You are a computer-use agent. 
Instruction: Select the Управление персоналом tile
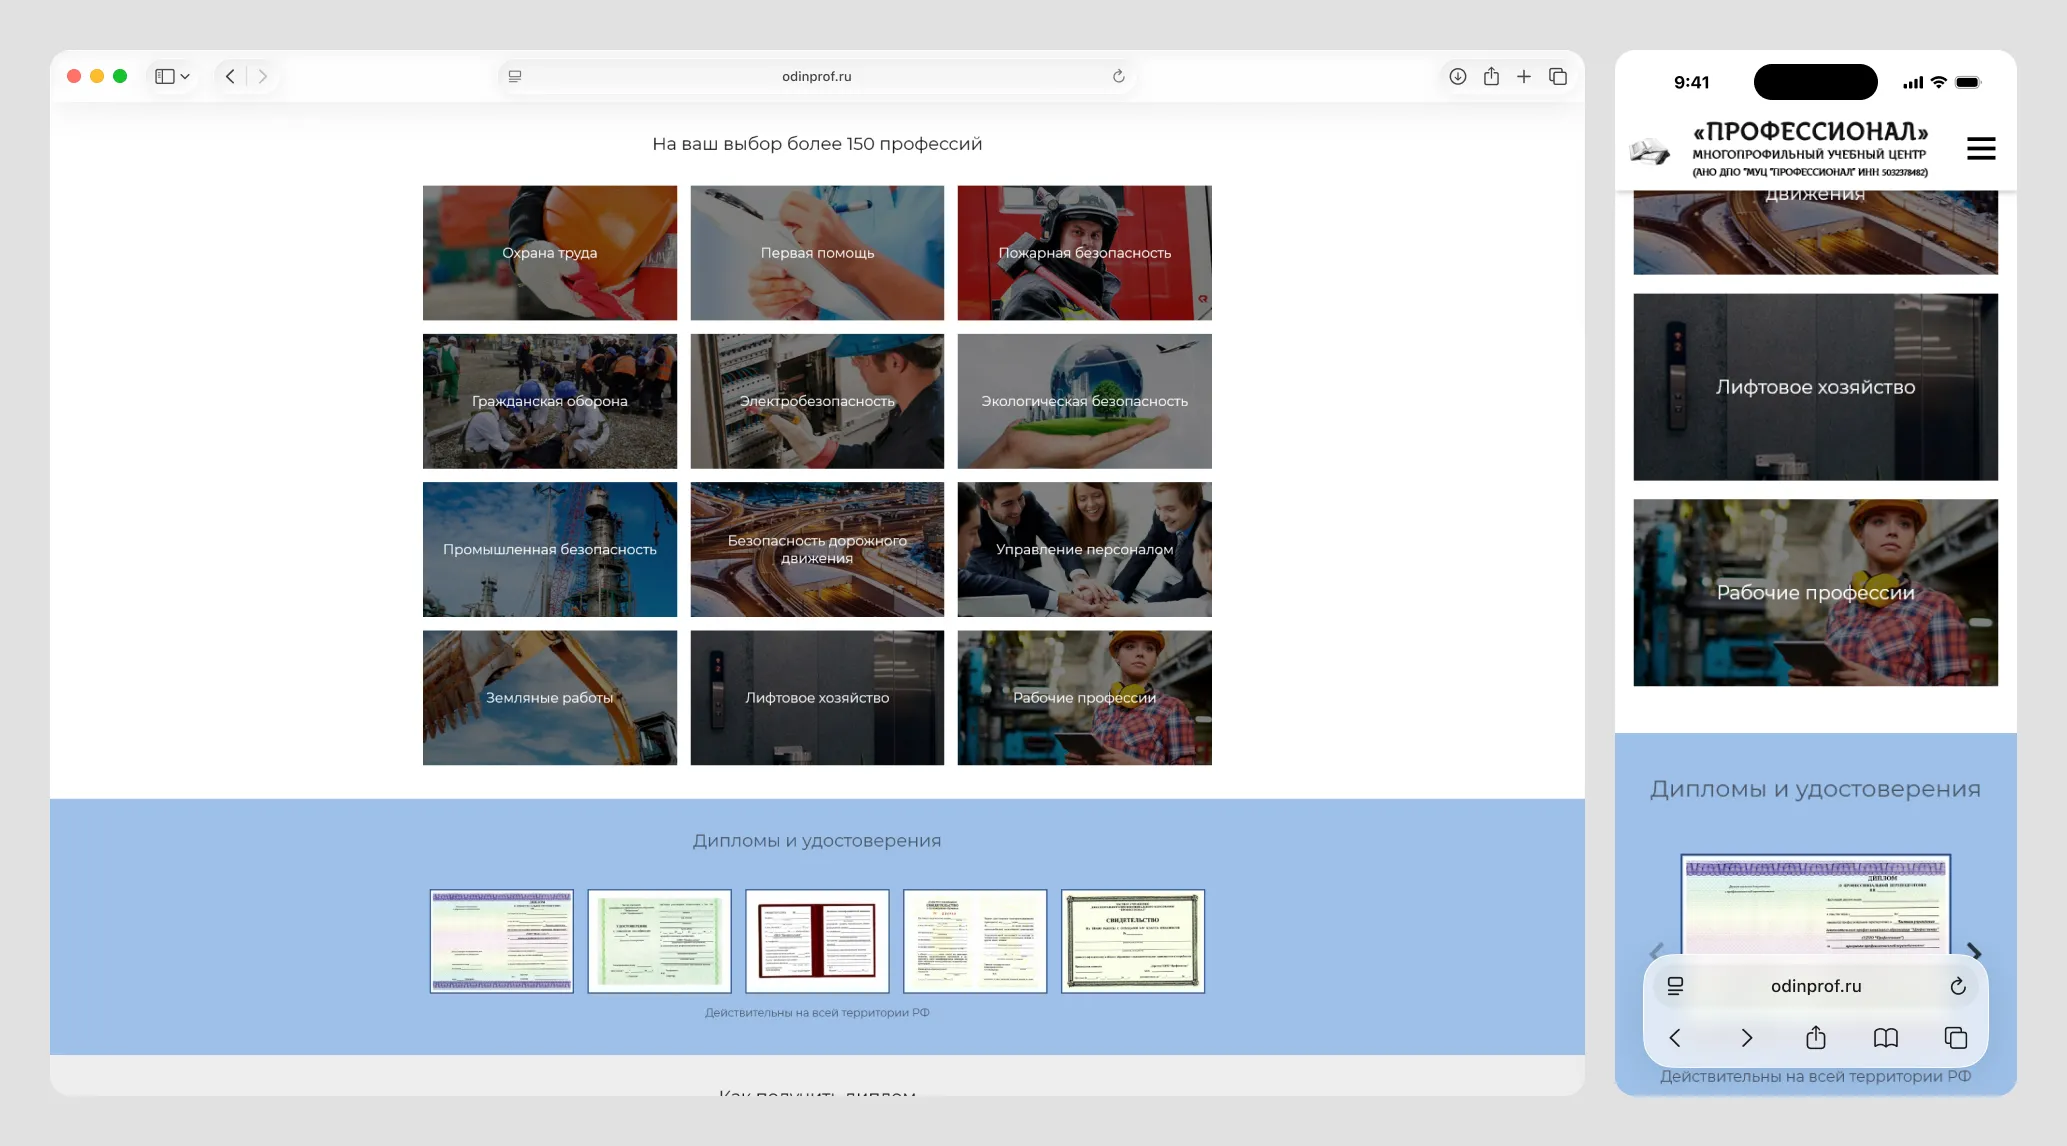tap(1084, 549)
